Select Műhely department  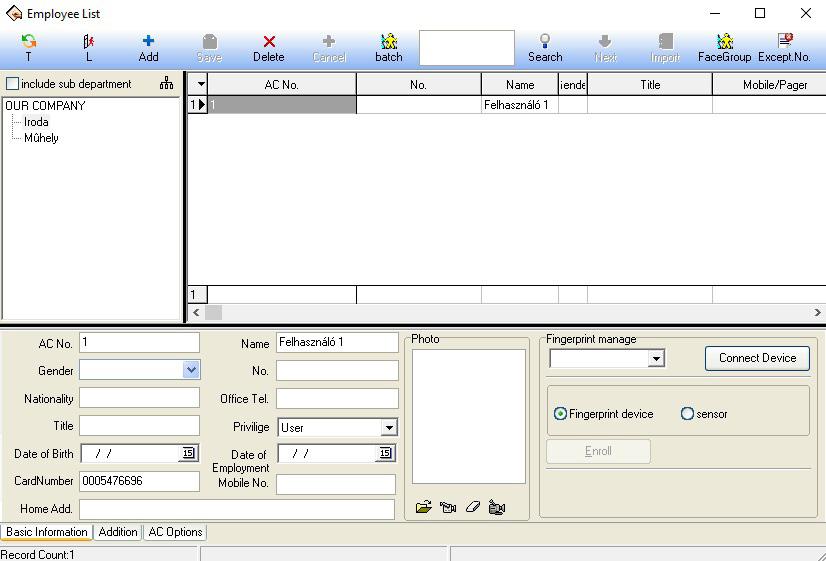[x=41, y=138]
